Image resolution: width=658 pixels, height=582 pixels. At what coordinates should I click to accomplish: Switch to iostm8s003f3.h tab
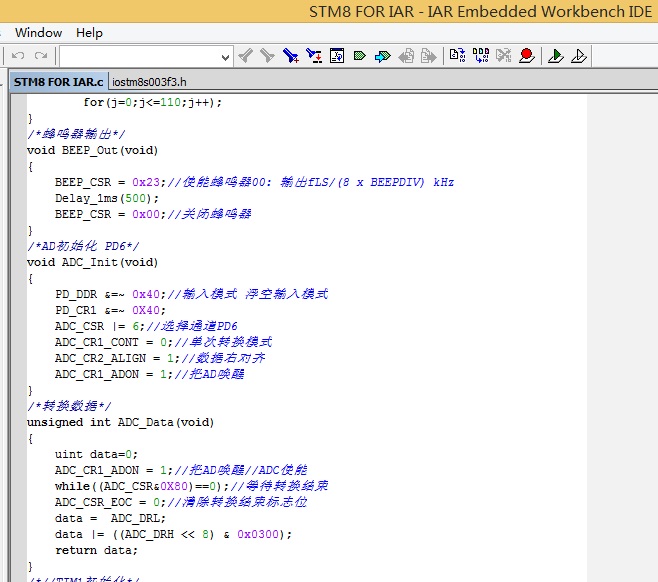point(149,82)
